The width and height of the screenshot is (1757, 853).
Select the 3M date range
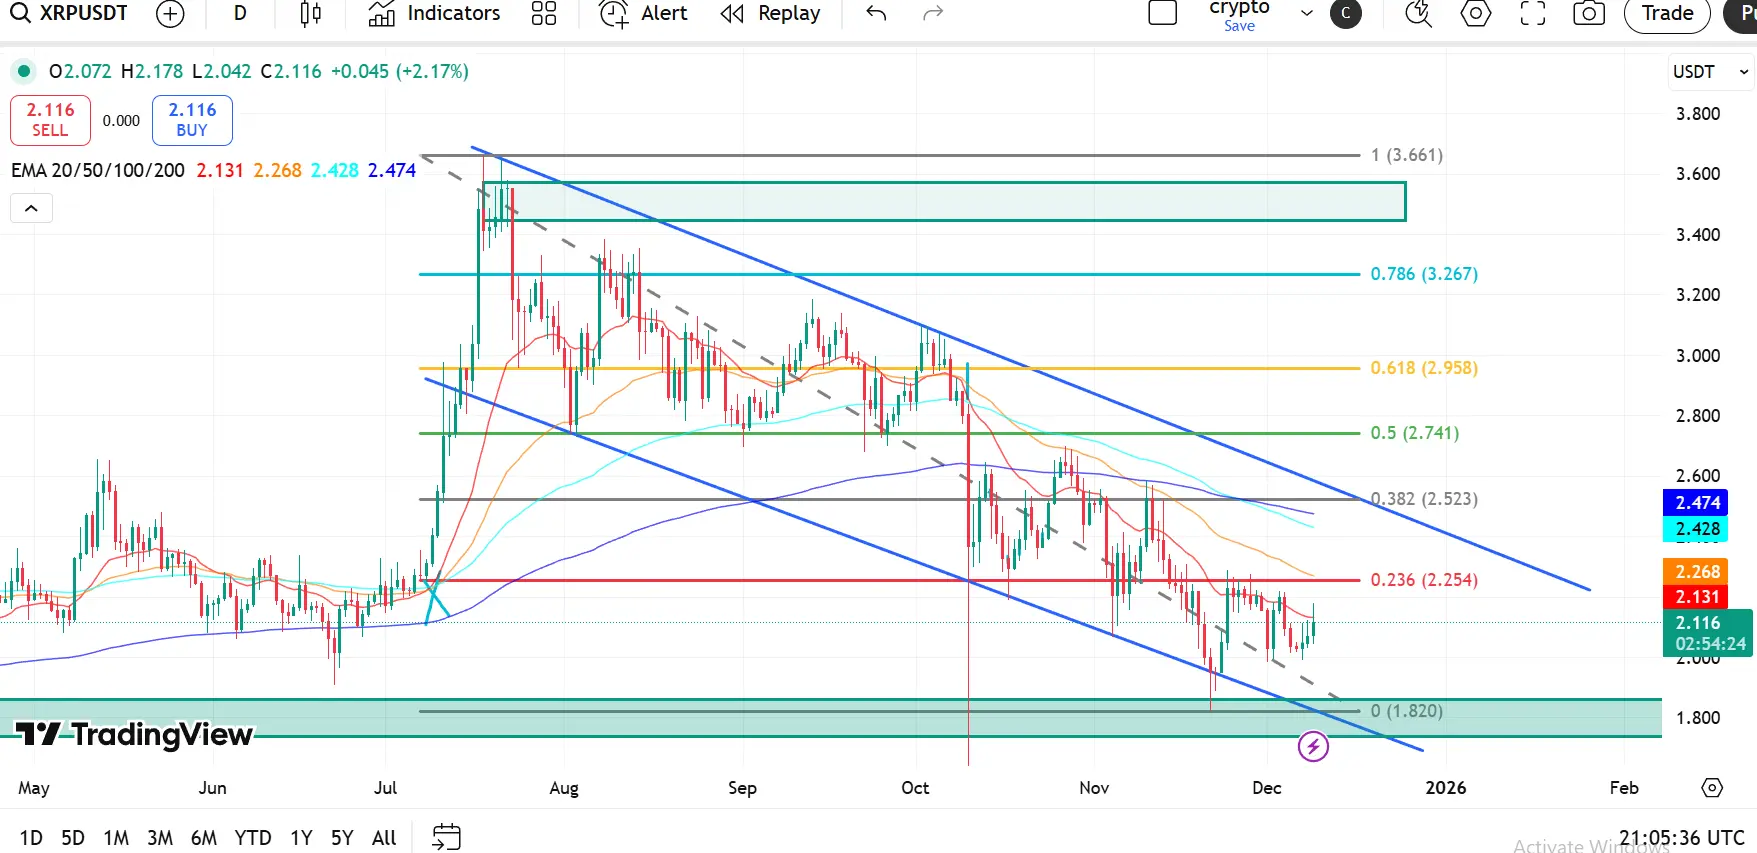[x=160, y=838]
